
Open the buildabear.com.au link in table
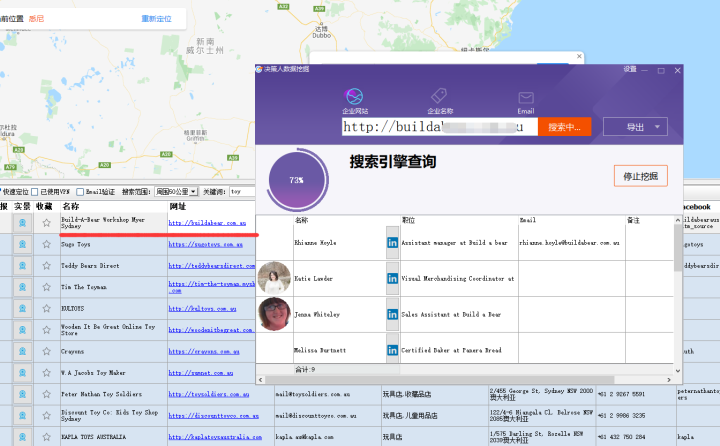click(207, 223)
